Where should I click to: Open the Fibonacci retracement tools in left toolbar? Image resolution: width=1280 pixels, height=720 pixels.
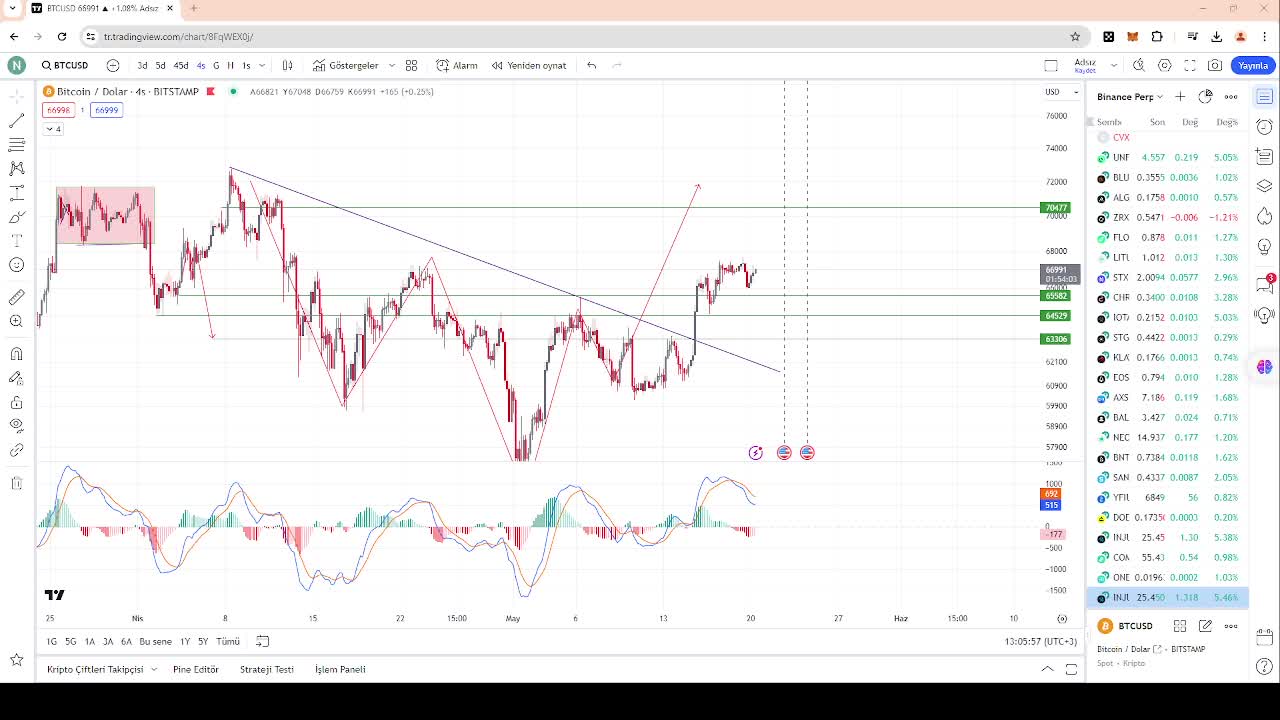tap(16, 144)
